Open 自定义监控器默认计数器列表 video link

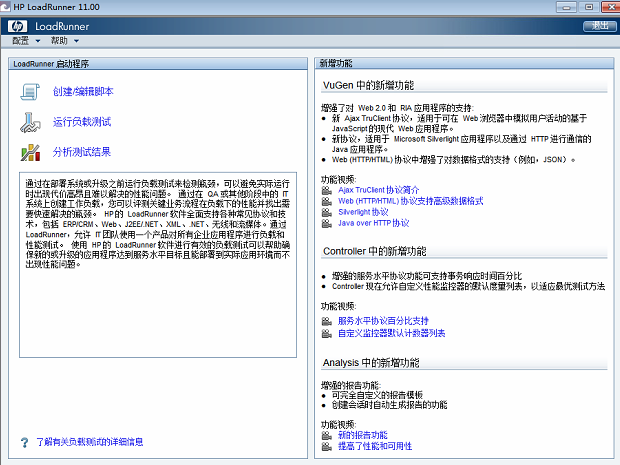(391, 333)
